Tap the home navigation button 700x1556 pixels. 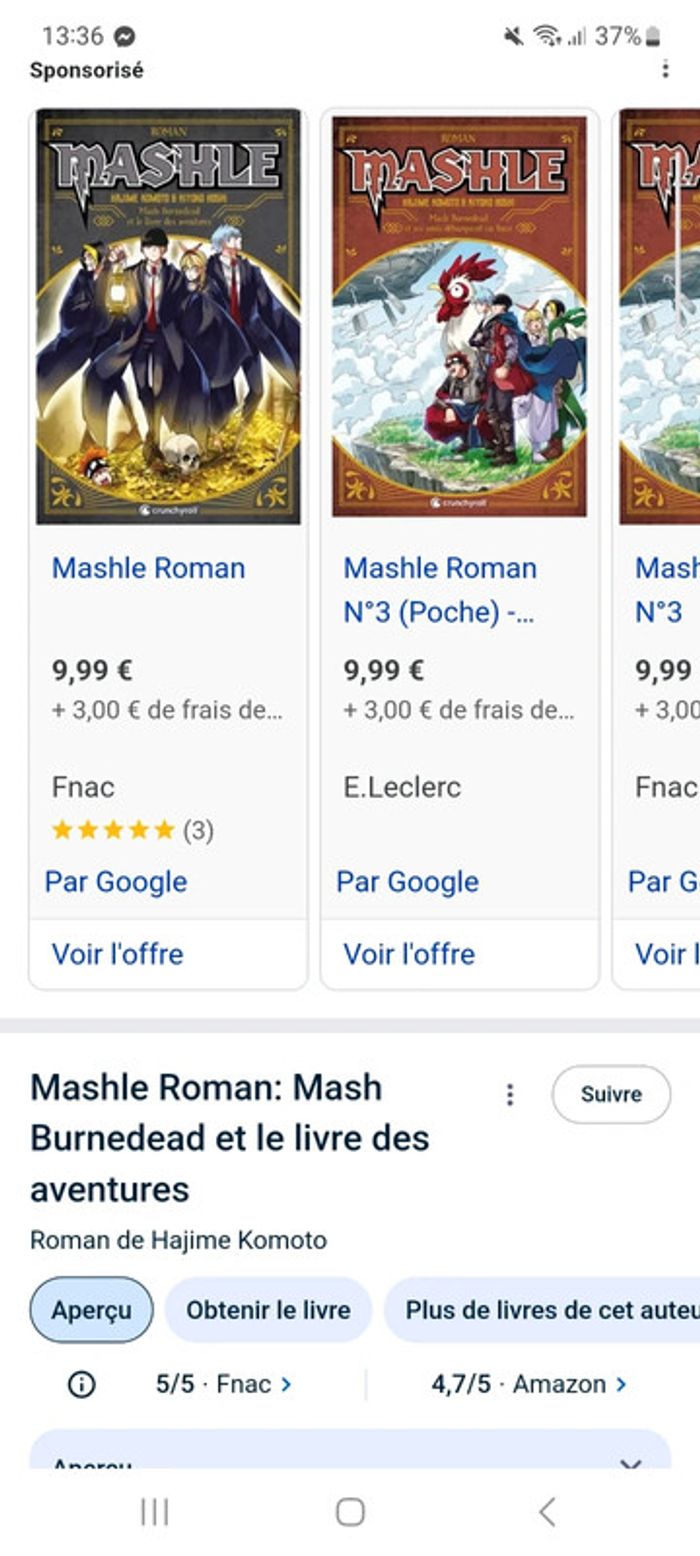350,1514
